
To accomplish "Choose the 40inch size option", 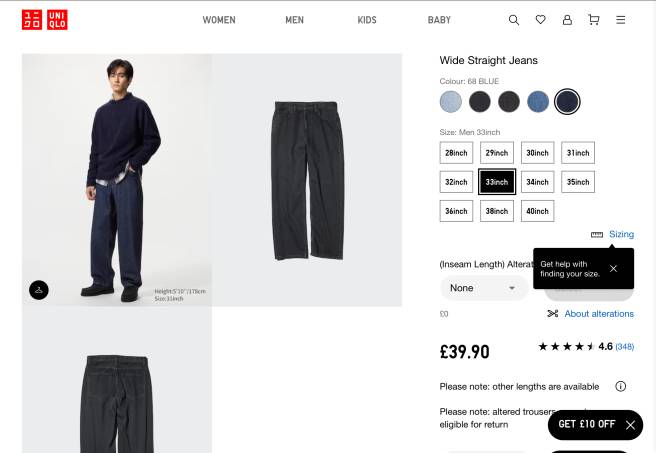I will [537, 211].
